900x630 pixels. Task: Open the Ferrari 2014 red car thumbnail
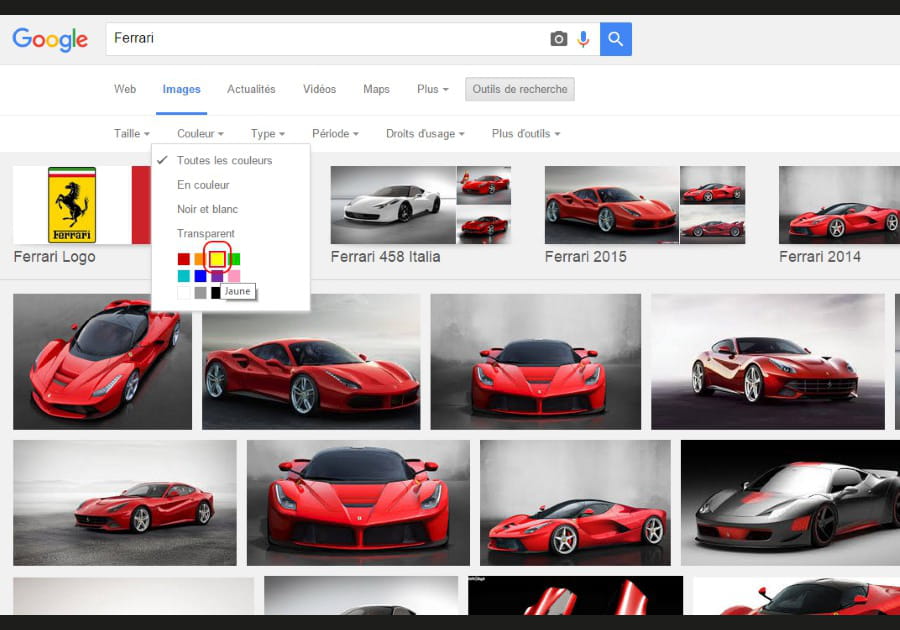coord(839,205)
